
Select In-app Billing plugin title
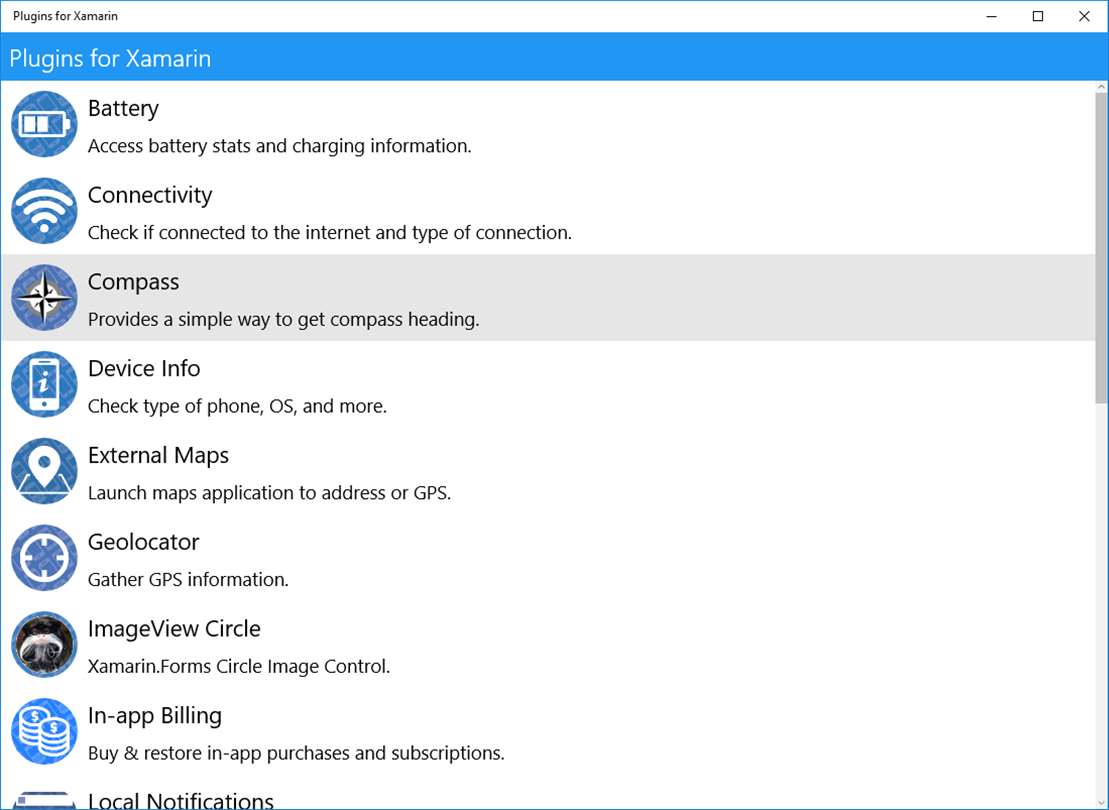155,716
